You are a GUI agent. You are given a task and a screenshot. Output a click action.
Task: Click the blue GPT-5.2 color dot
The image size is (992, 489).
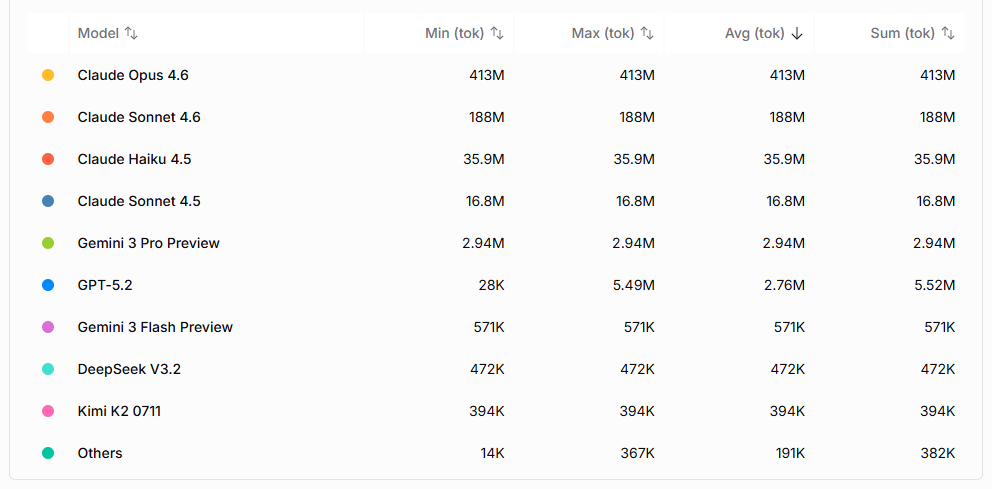click(x=47, y=285)
